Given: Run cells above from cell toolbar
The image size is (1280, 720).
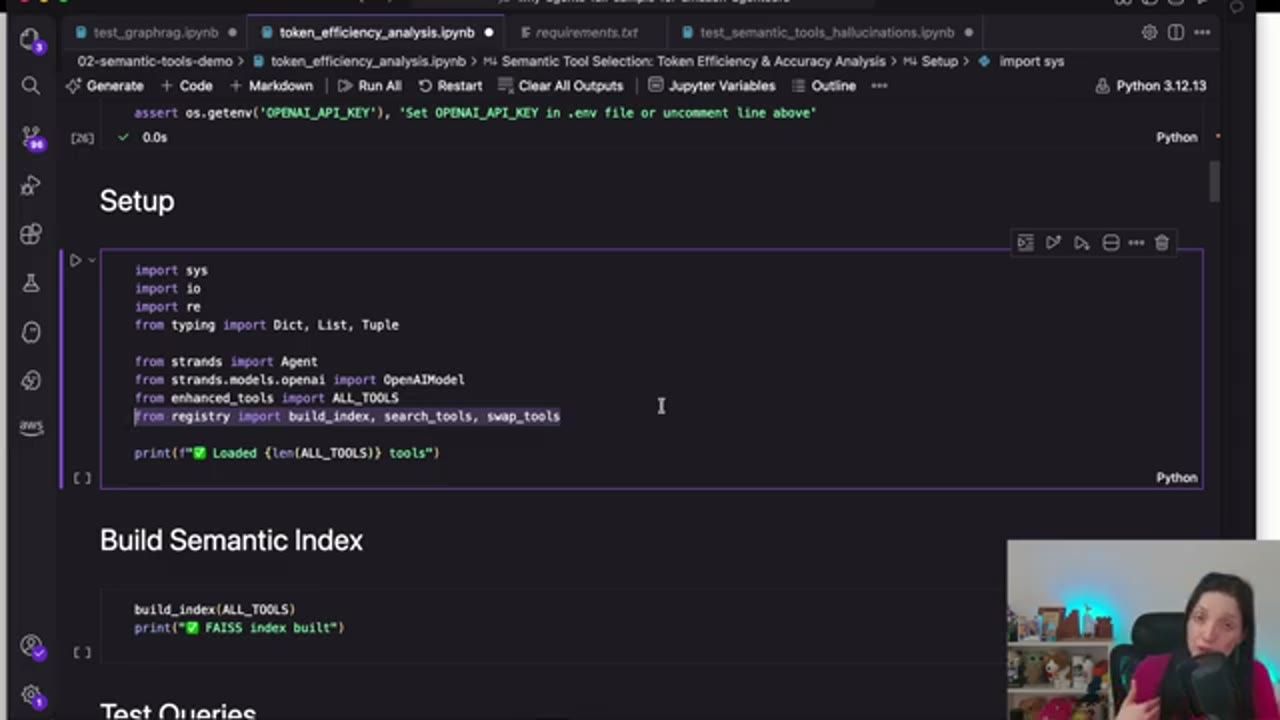Looking at the screenshot, I should coord(1053,242).
